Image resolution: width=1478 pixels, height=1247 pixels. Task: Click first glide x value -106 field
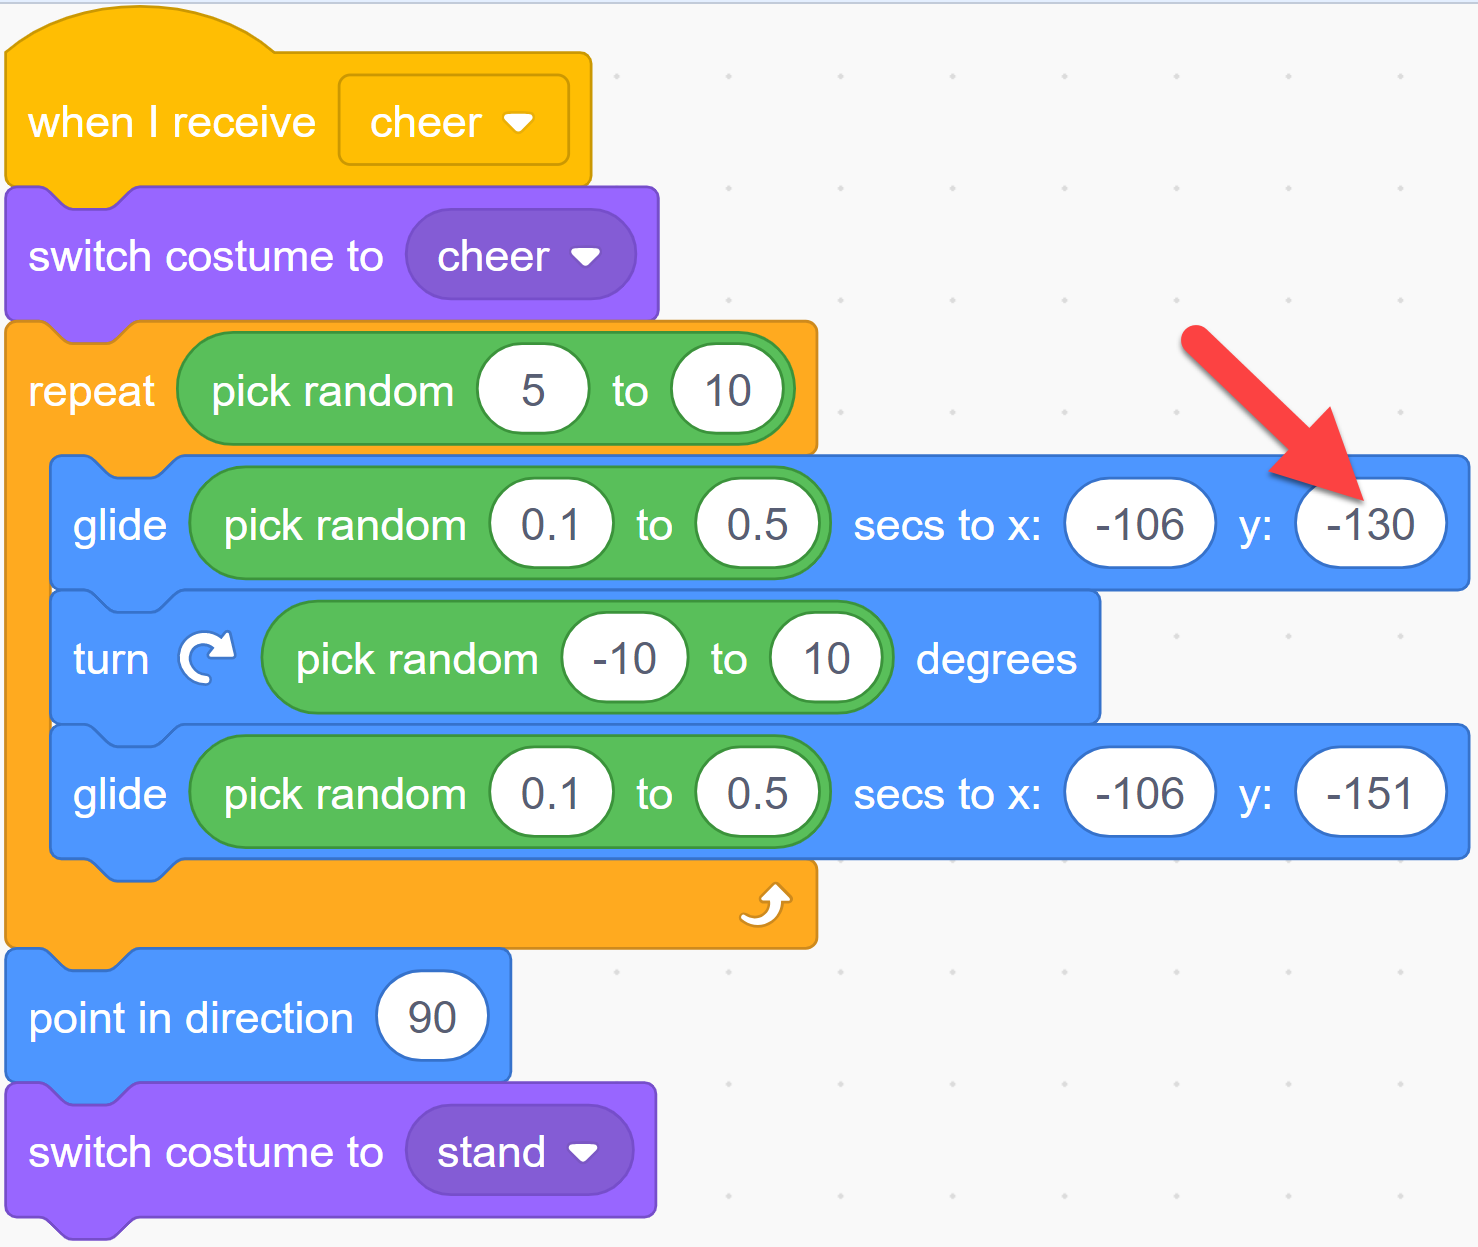(1140, 524)
